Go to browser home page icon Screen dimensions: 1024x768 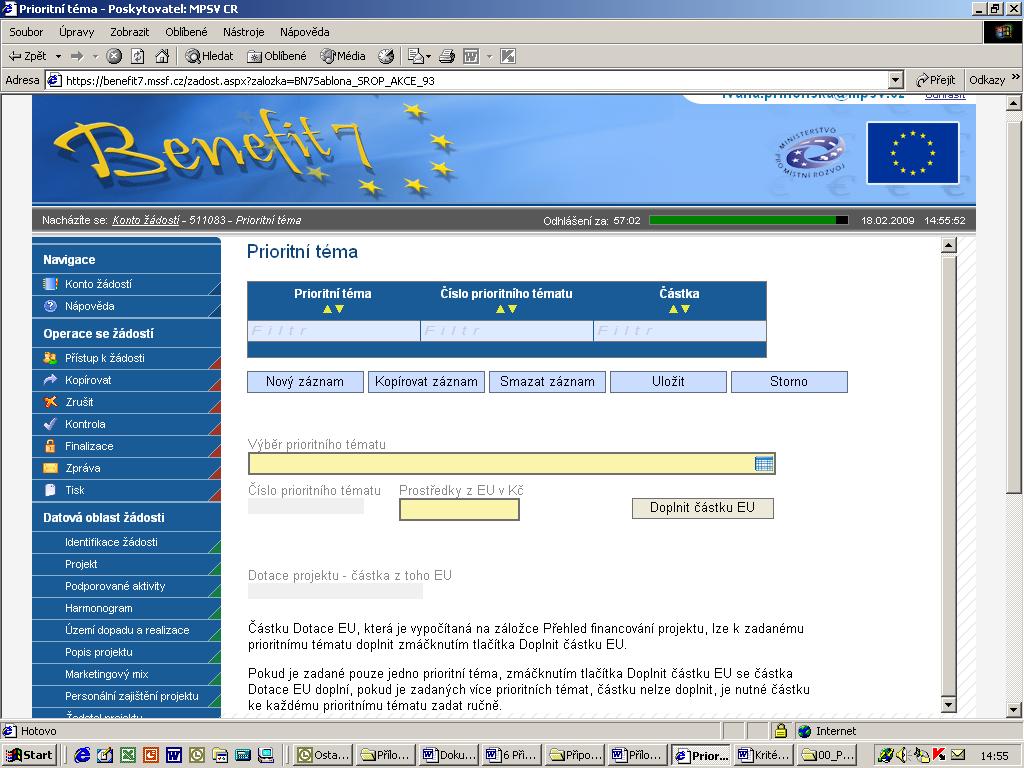coord(162,57)
